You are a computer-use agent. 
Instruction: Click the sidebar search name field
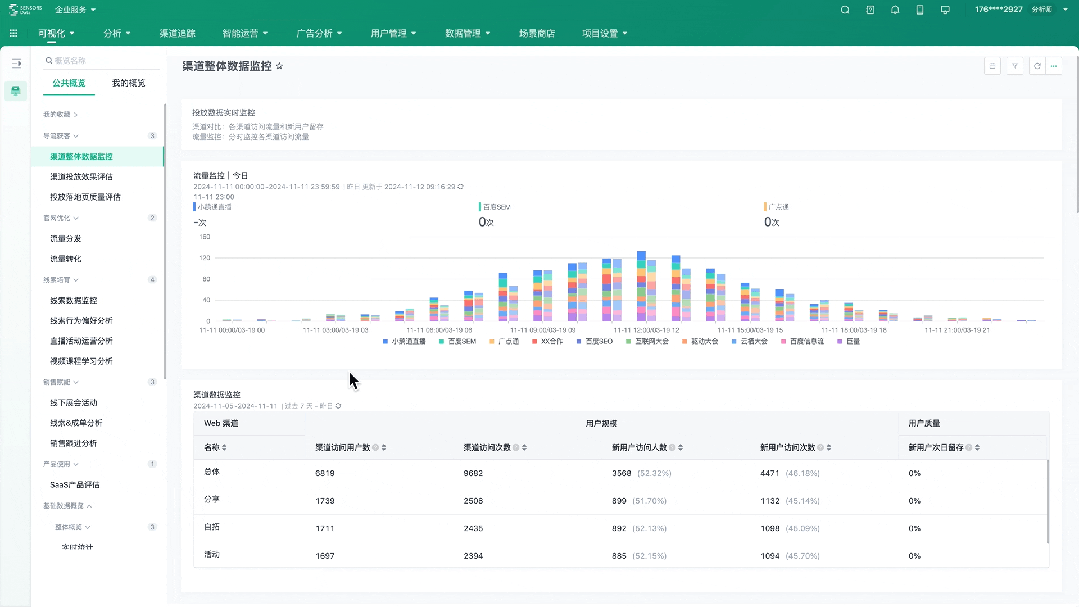point(102,61)
